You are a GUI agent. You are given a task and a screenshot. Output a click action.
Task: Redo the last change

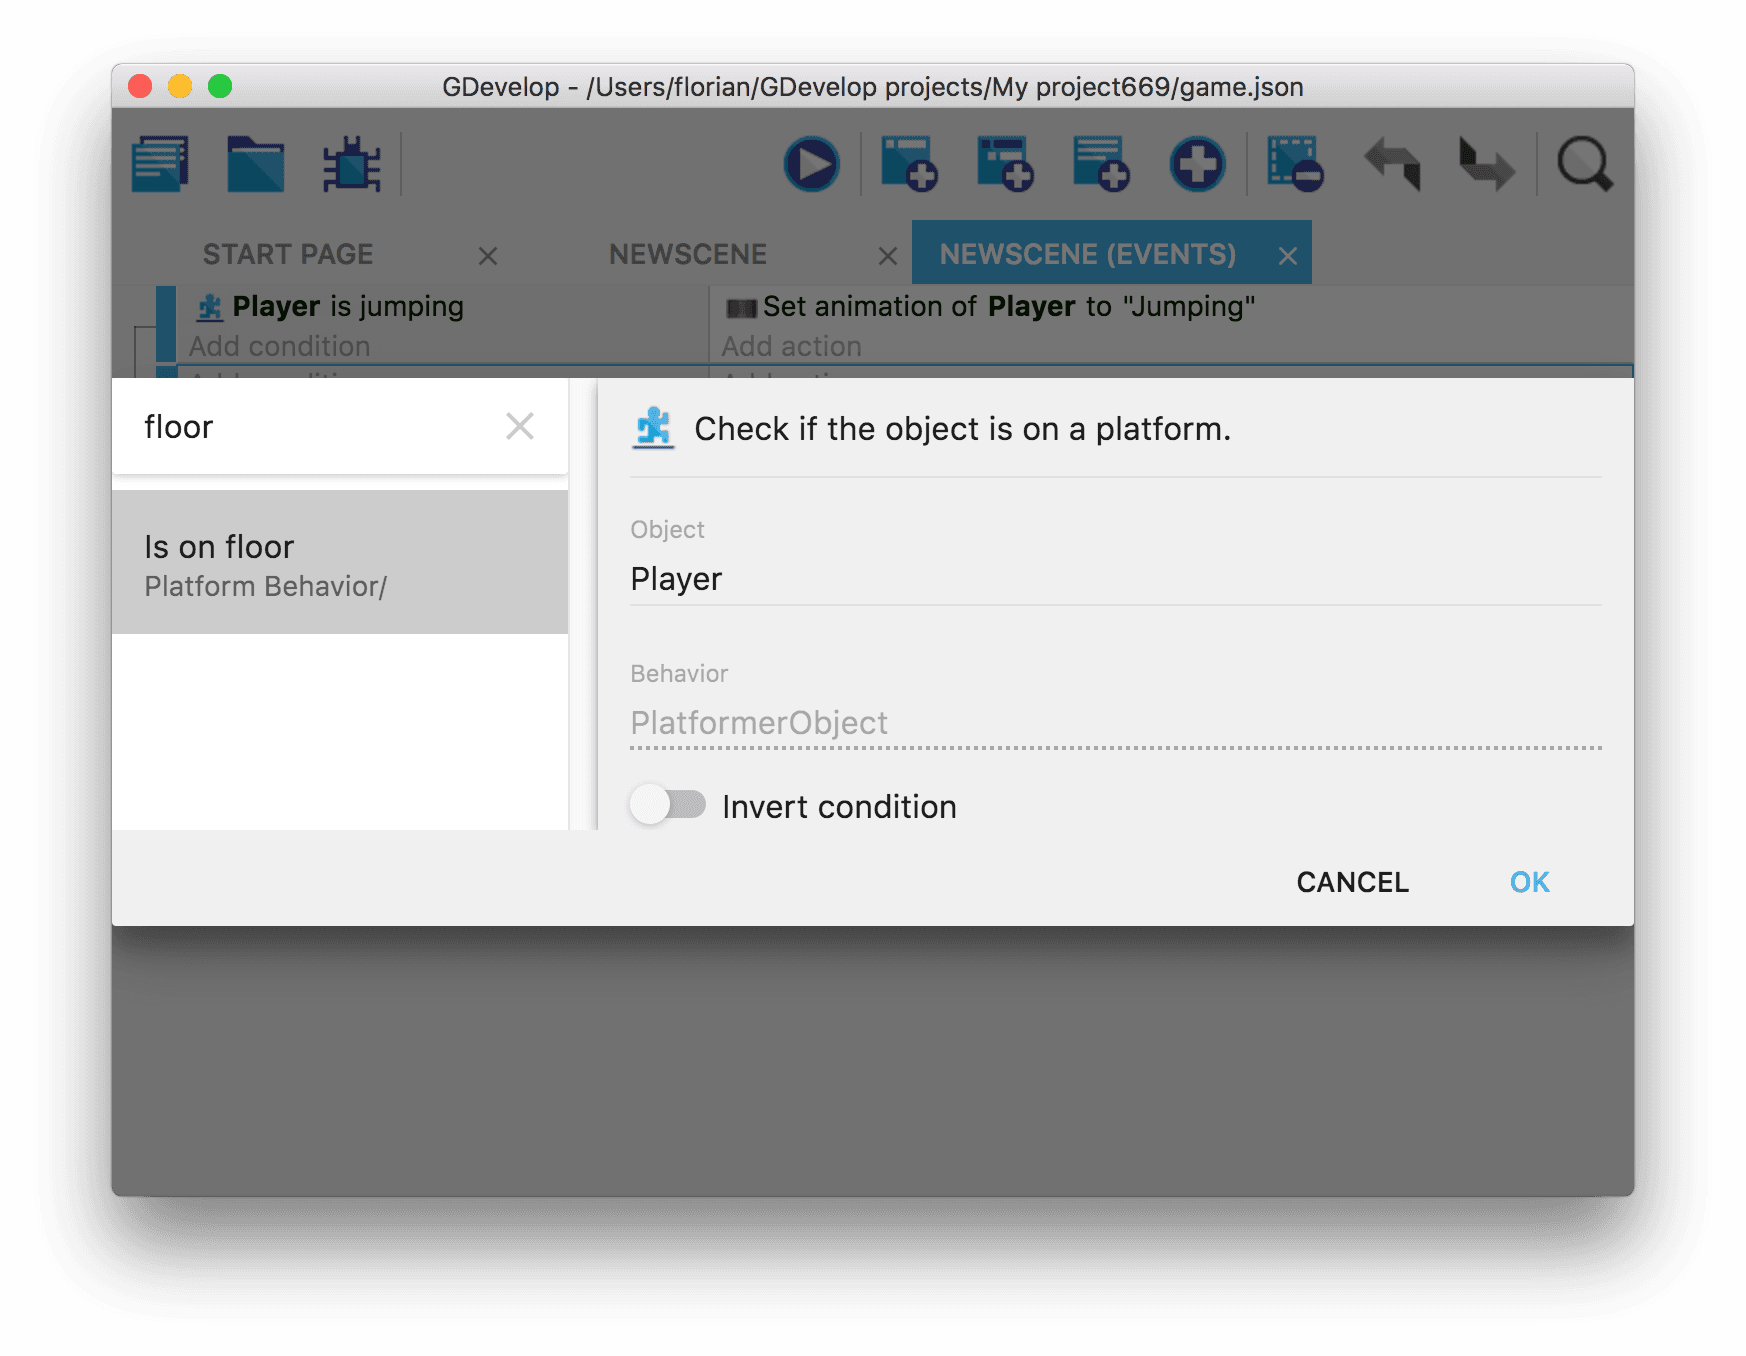coord(1487,164)
